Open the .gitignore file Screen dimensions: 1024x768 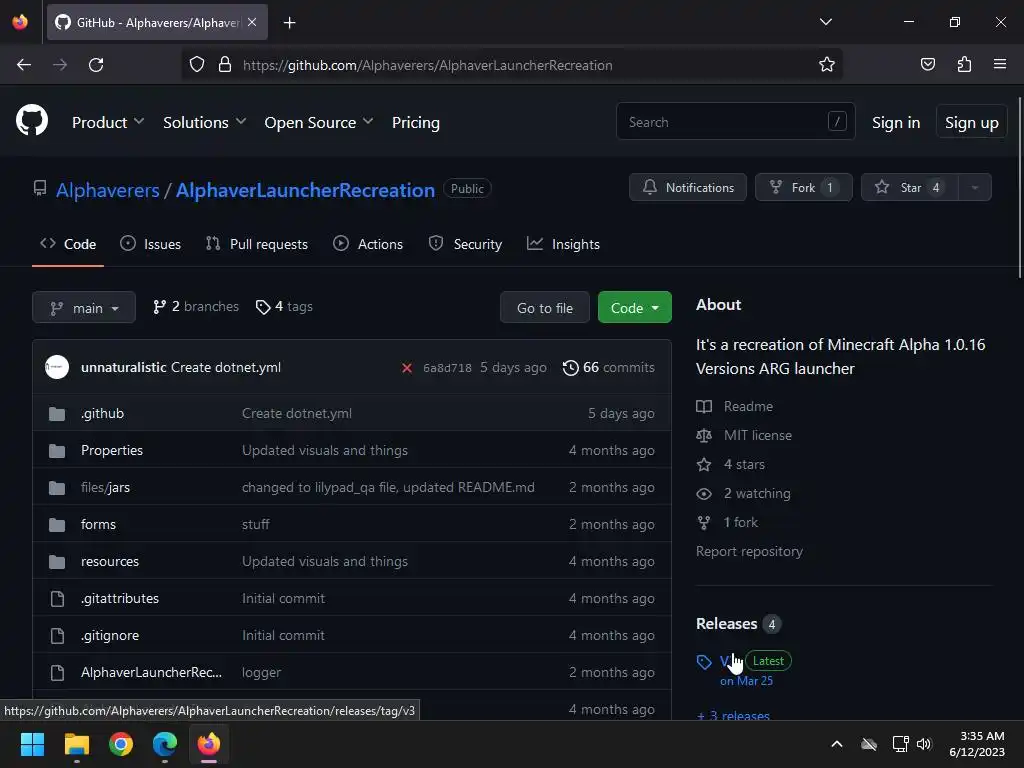point(110,635)
